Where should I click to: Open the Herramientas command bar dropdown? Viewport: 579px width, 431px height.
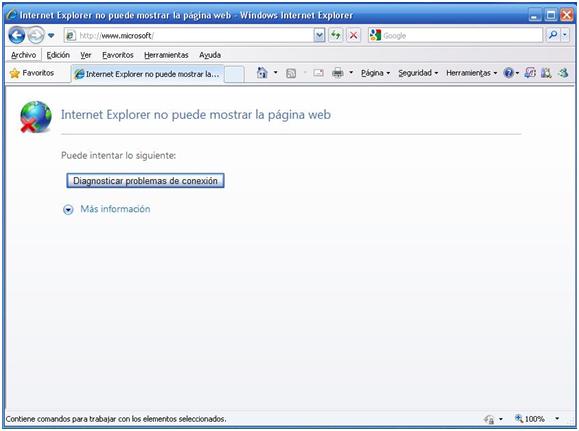pyautogui.click(x=472, y=73)
